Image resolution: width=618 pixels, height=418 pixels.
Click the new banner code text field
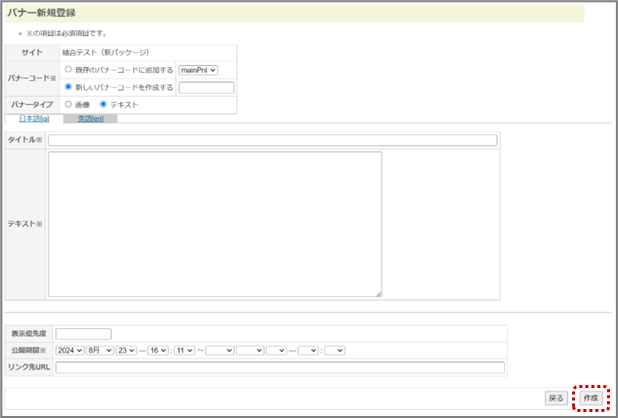(x=206, y=87)
